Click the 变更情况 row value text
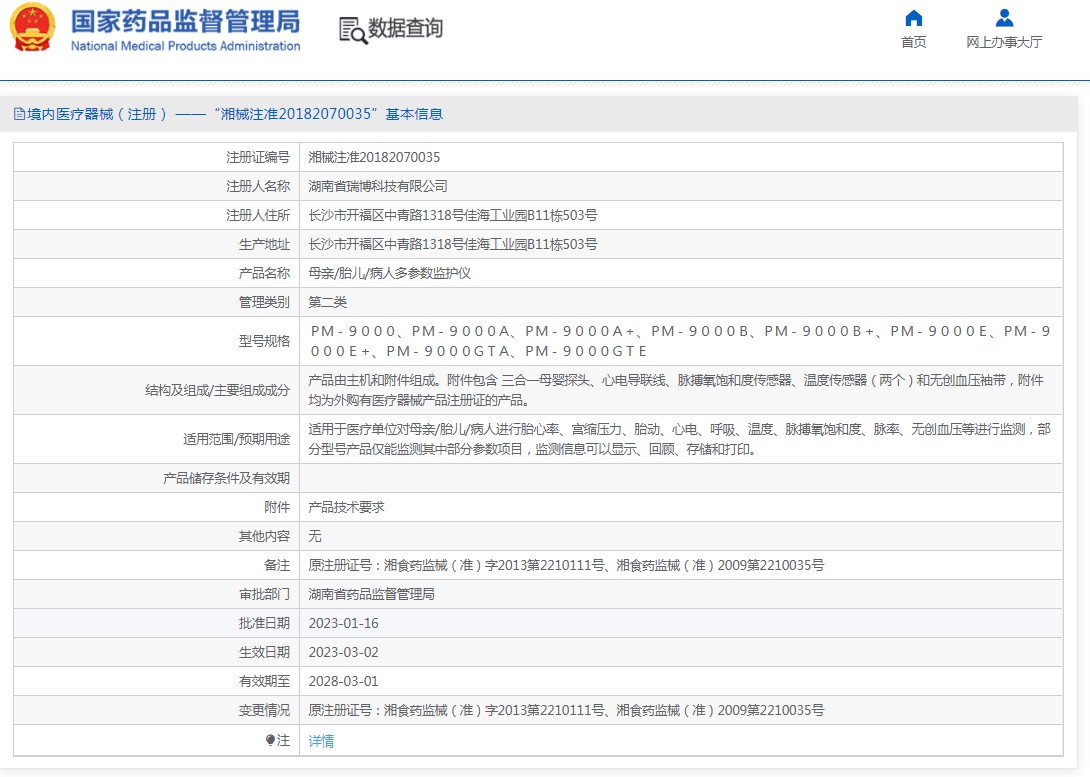1090x777 pixels. [x=566, y=710]
